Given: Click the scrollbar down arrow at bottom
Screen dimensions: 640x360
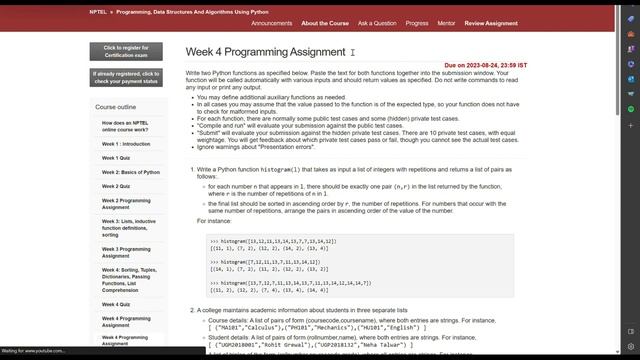Looking at the screenshot, I should point(618,351).
